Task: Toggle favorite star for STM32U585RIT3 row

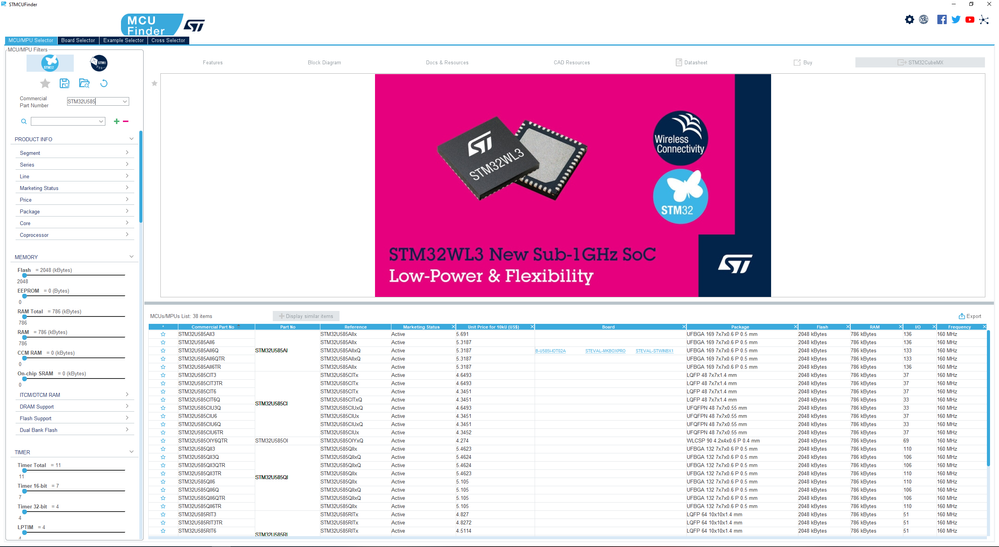Action: click(x=163, y=515)
